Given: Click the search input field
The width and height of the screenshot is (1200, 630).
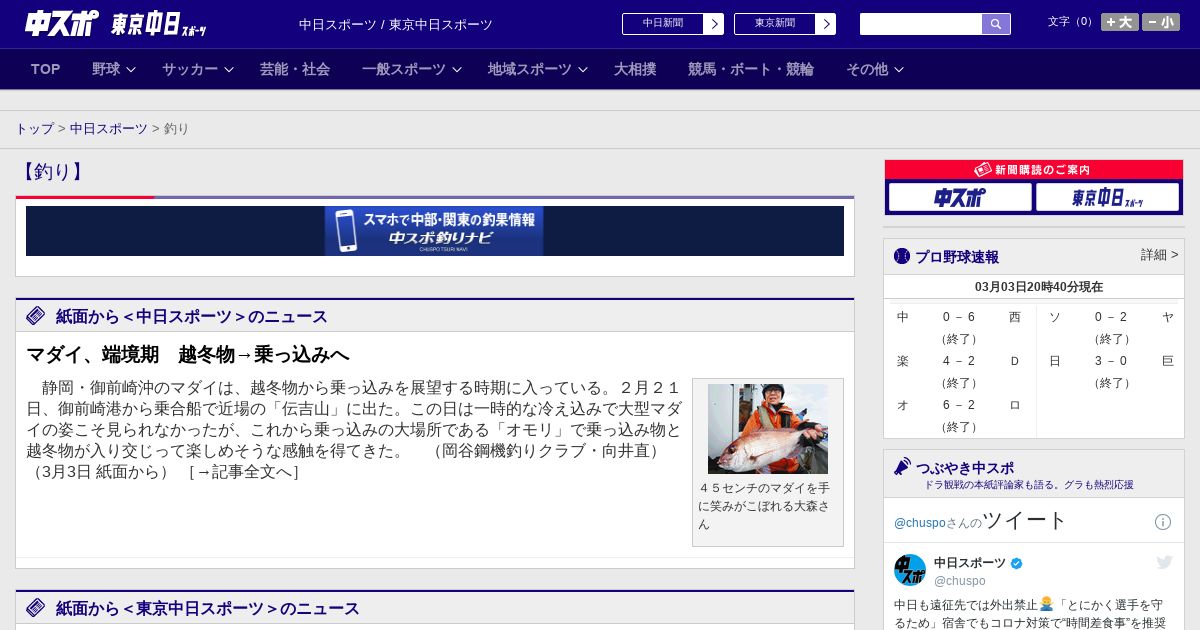Looking at the screenshot, I should click(x=921, y=24).
